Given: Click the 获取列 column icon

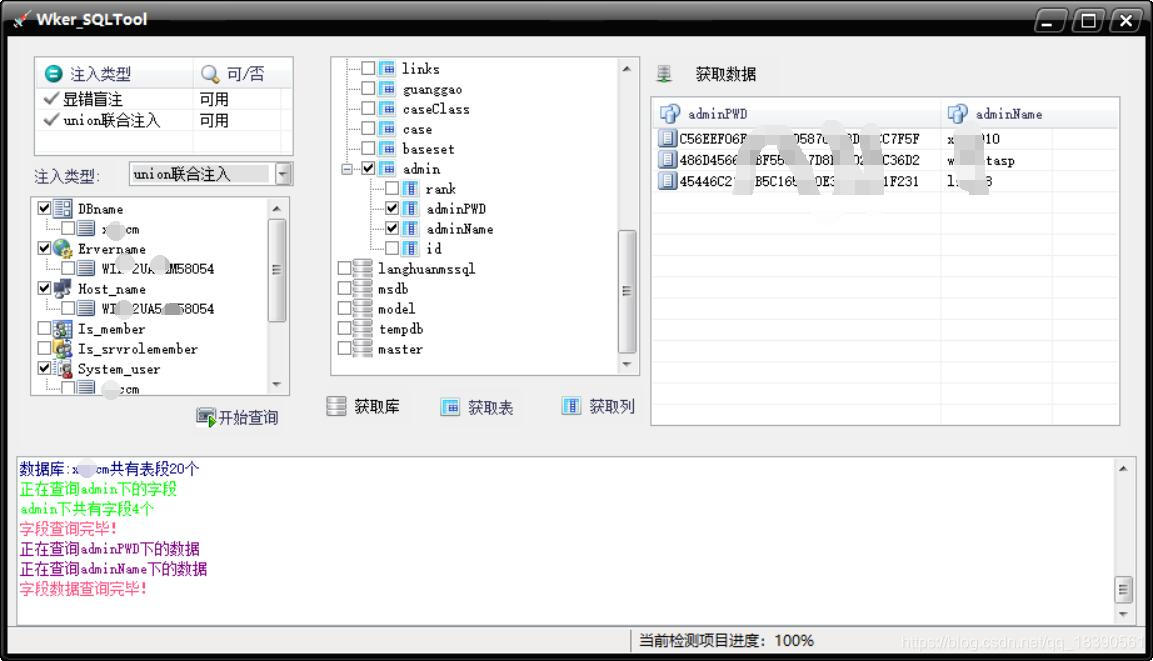Looking at the screenshot, I should (x=571, y=405).
